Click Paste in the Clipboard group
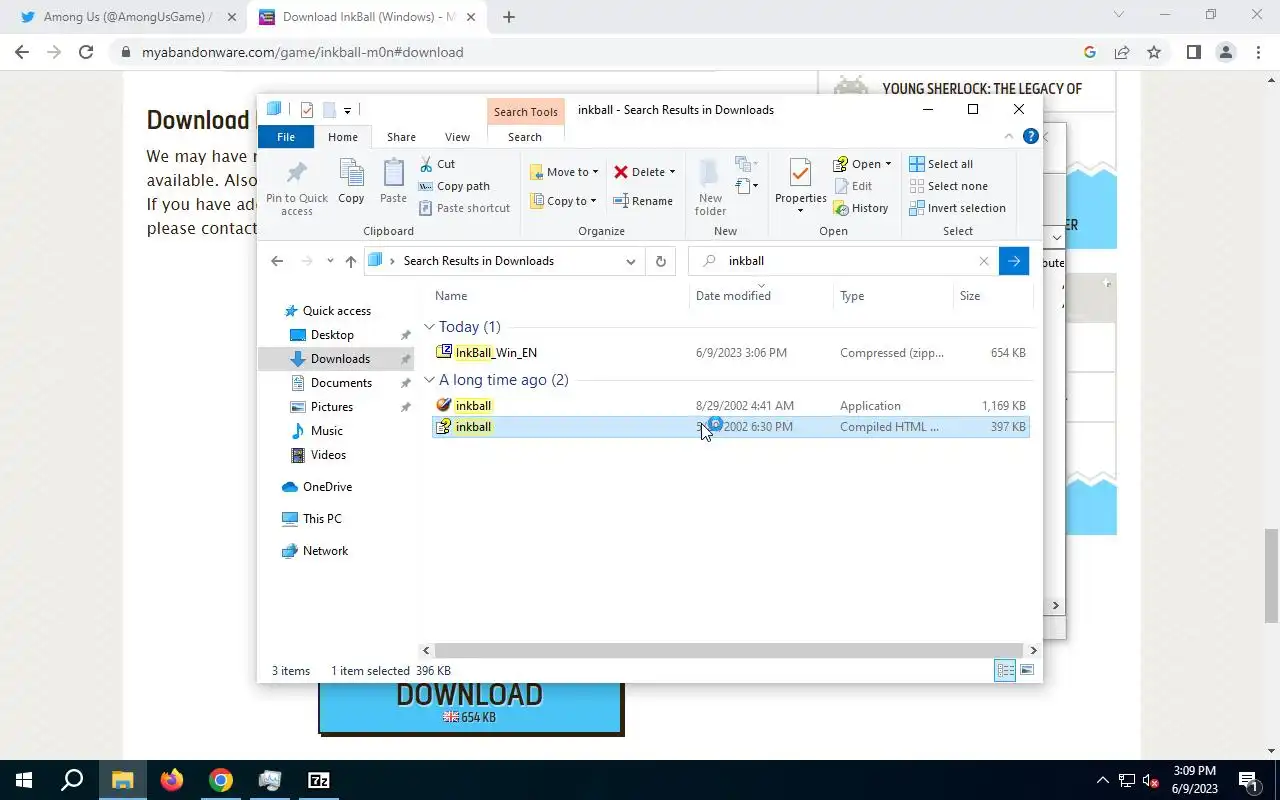 point(393,181)
